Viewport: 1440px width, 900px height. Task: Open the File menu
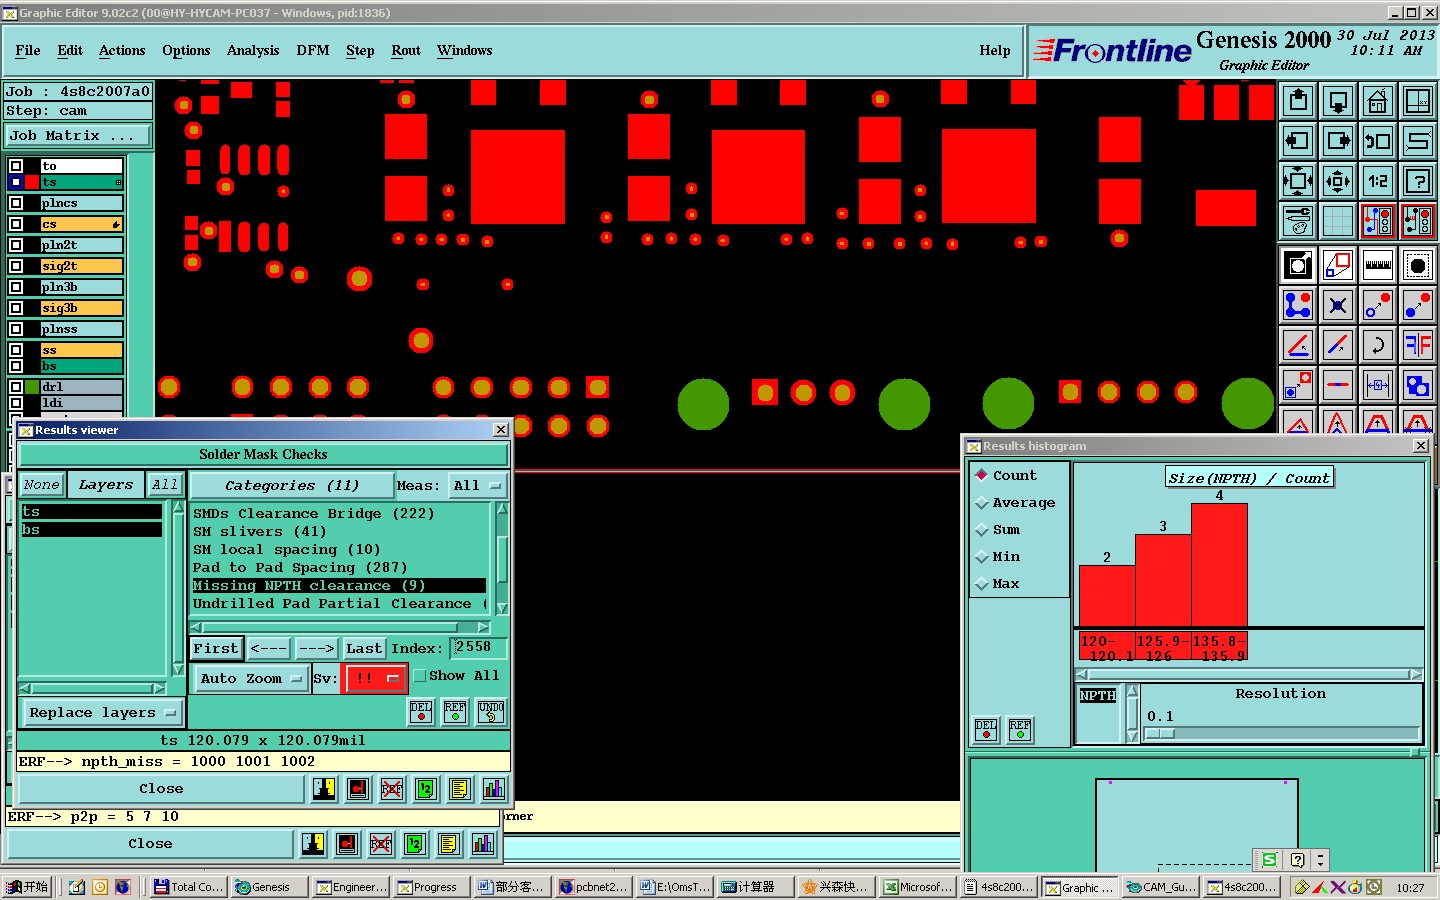pos(28,50)
